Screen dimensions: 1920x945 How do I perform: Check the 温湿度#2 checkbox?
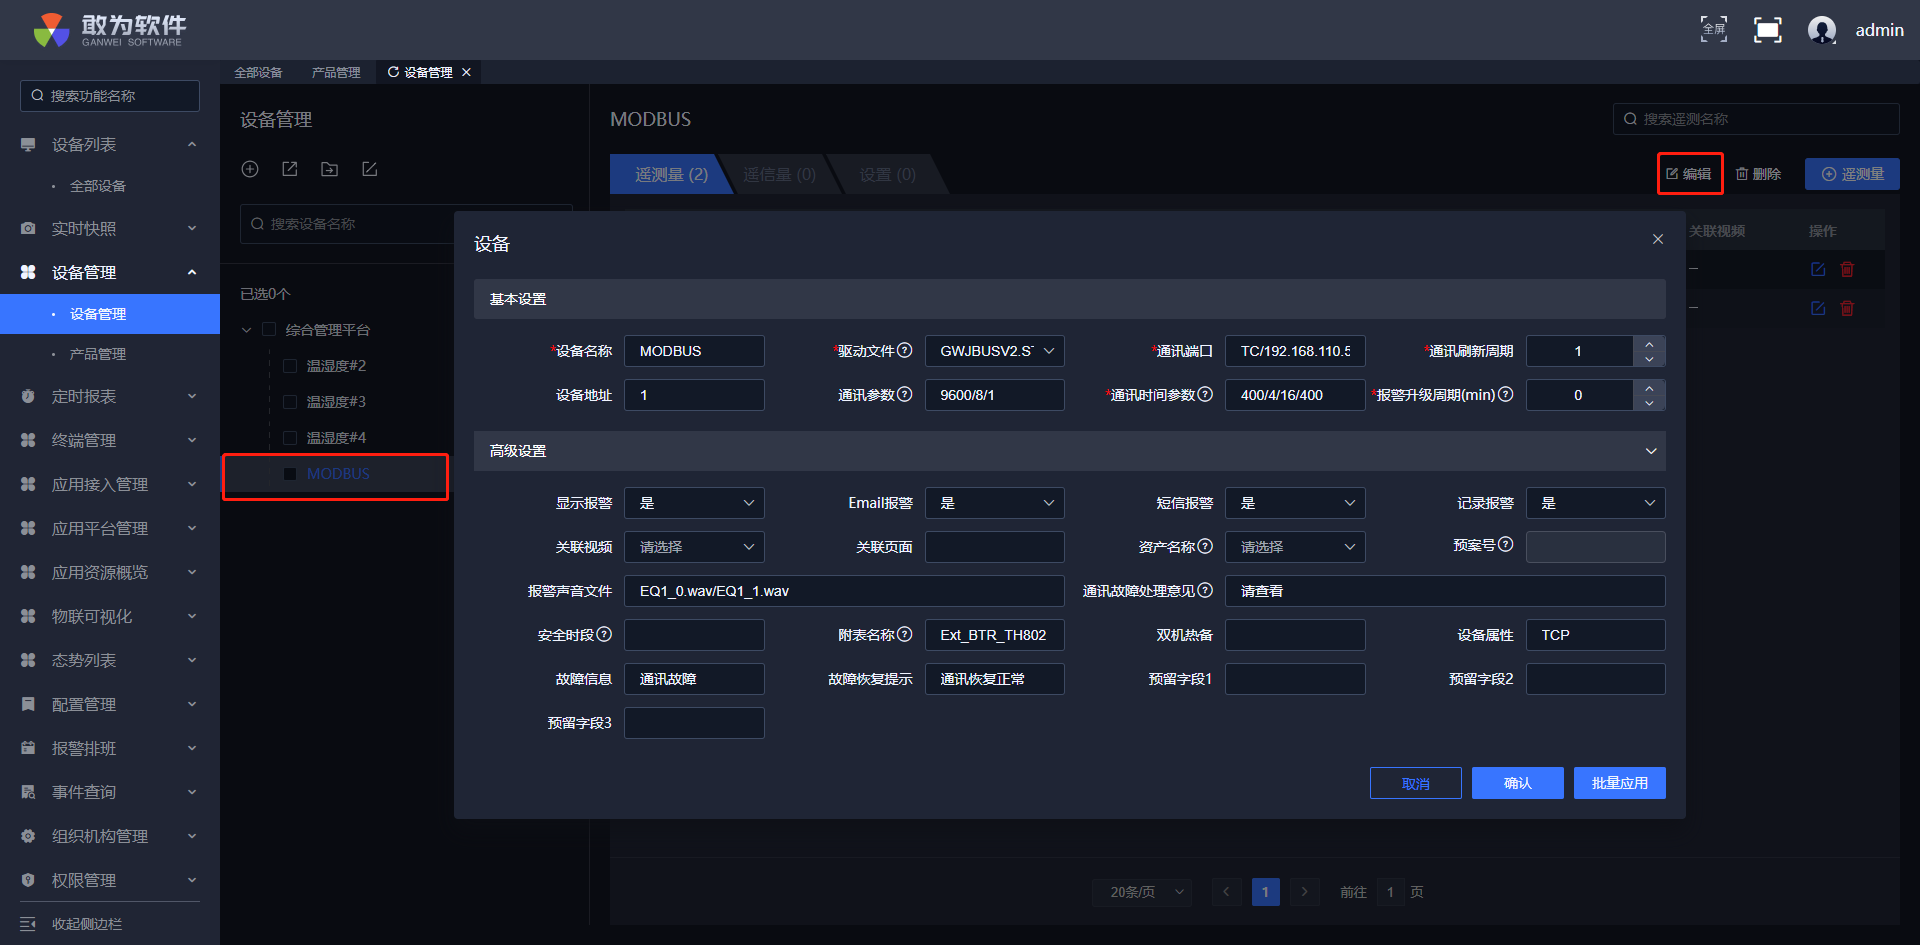[x=290, y=366]
